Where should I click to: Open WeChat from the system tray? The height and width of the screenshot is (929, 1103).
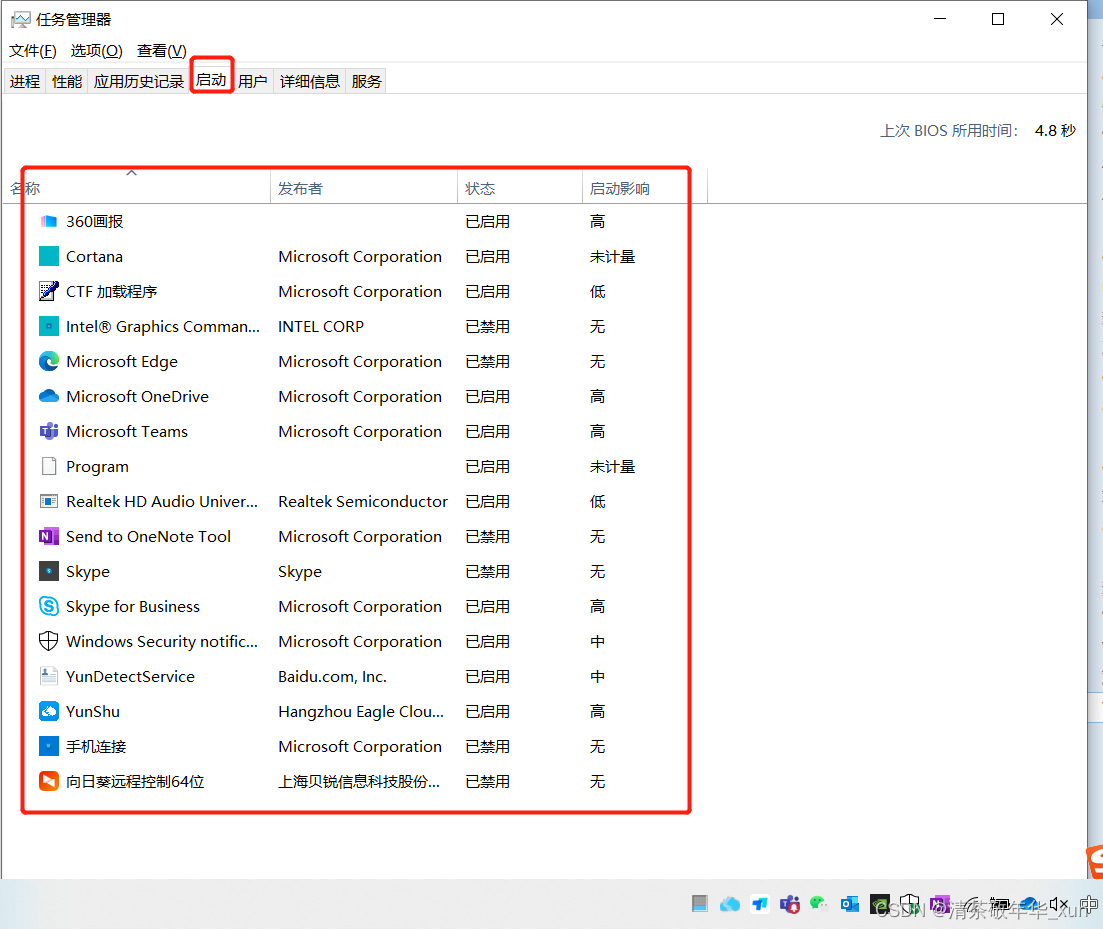(818, 904)
